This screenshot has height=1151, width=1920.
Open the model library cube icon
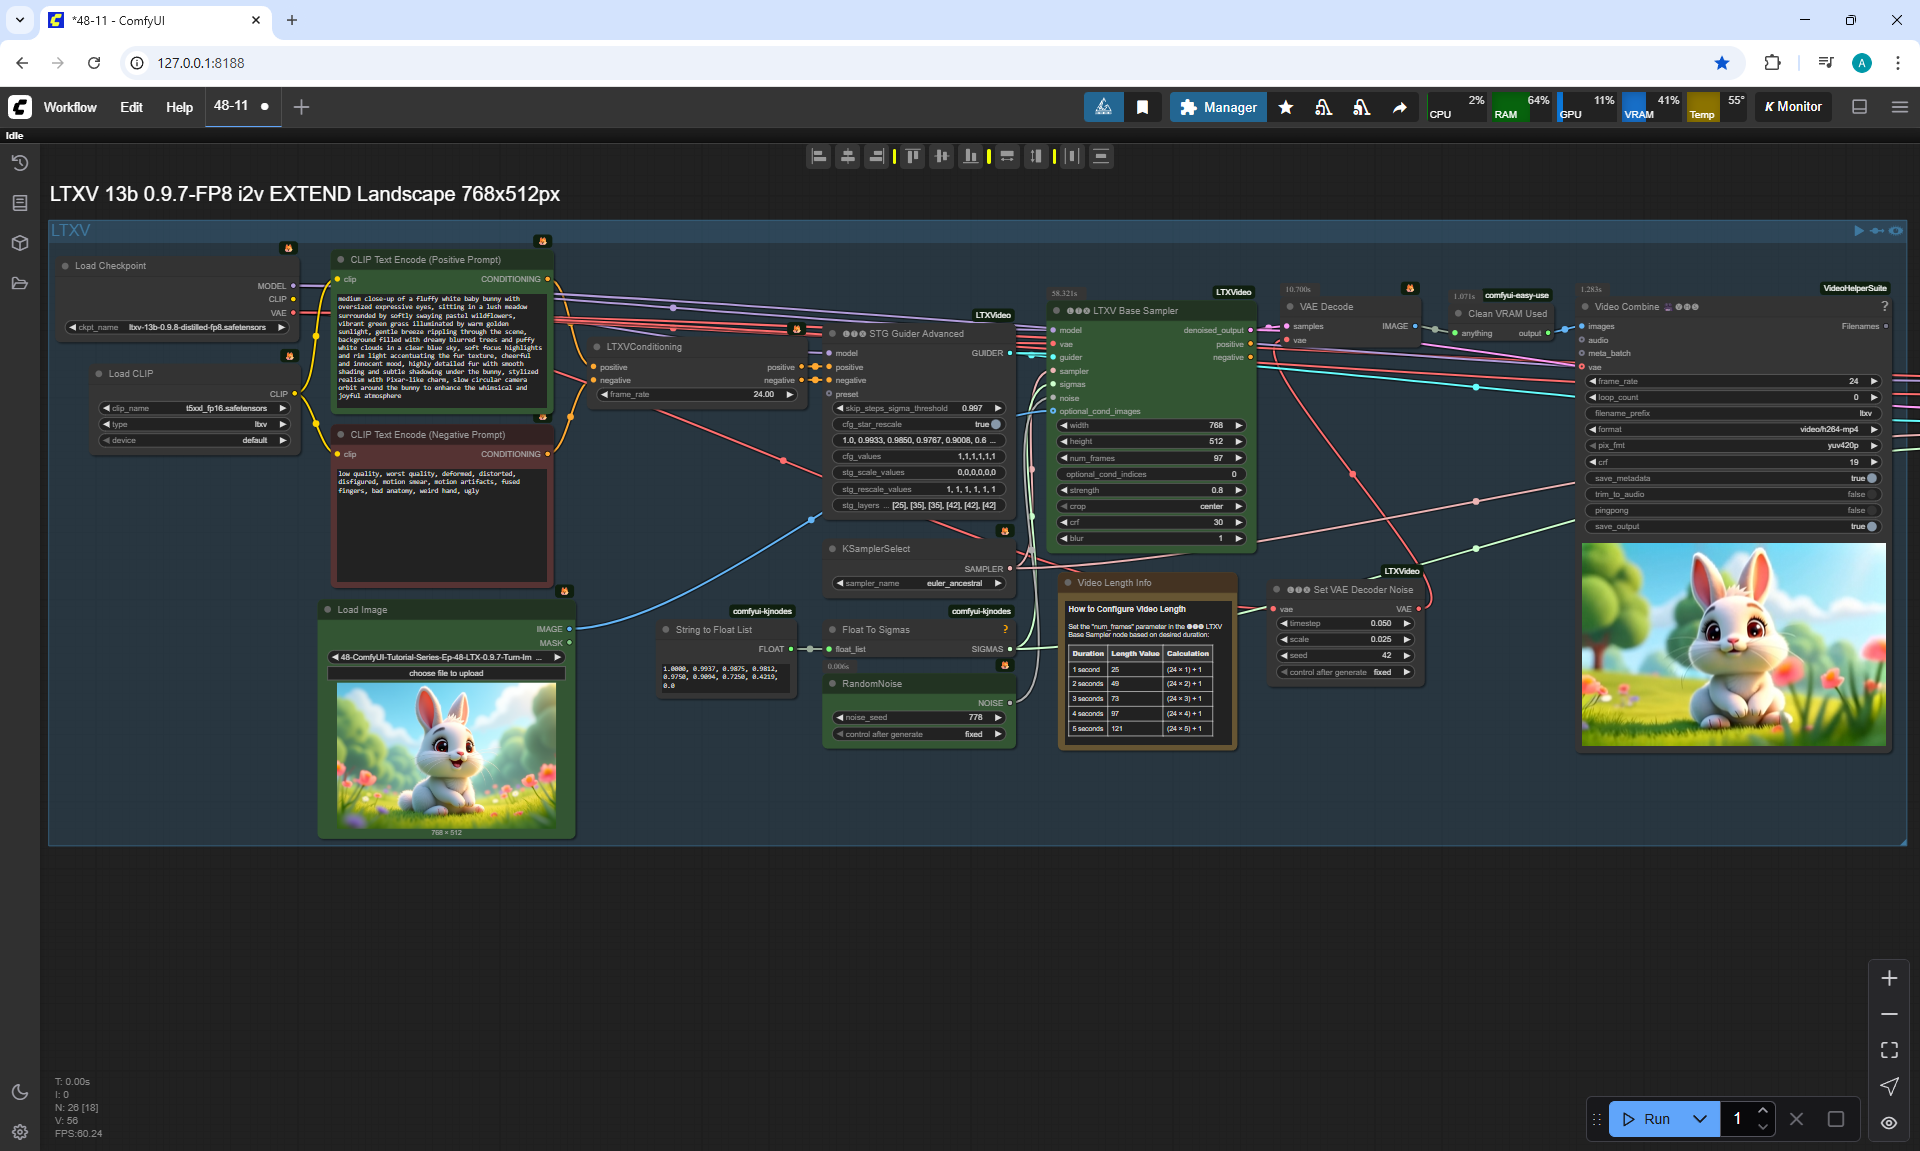click(19, 243)
